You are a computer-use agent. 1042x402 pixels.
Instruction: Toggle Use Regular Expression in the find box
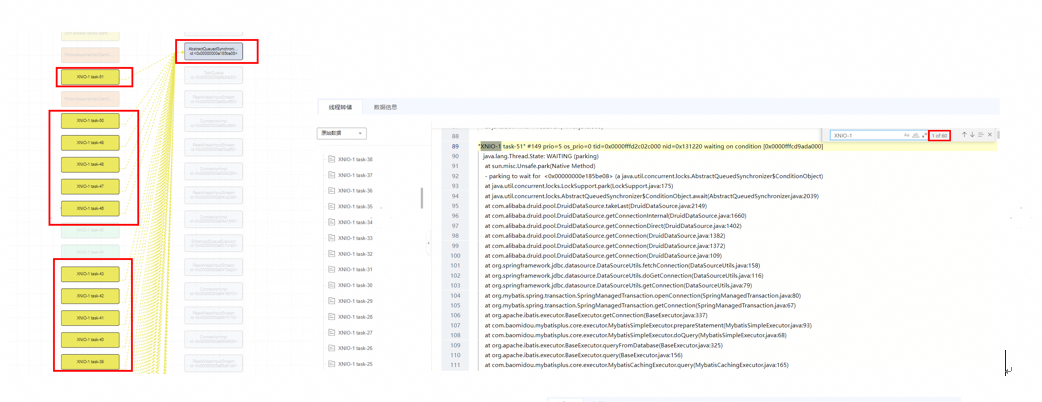922,135
